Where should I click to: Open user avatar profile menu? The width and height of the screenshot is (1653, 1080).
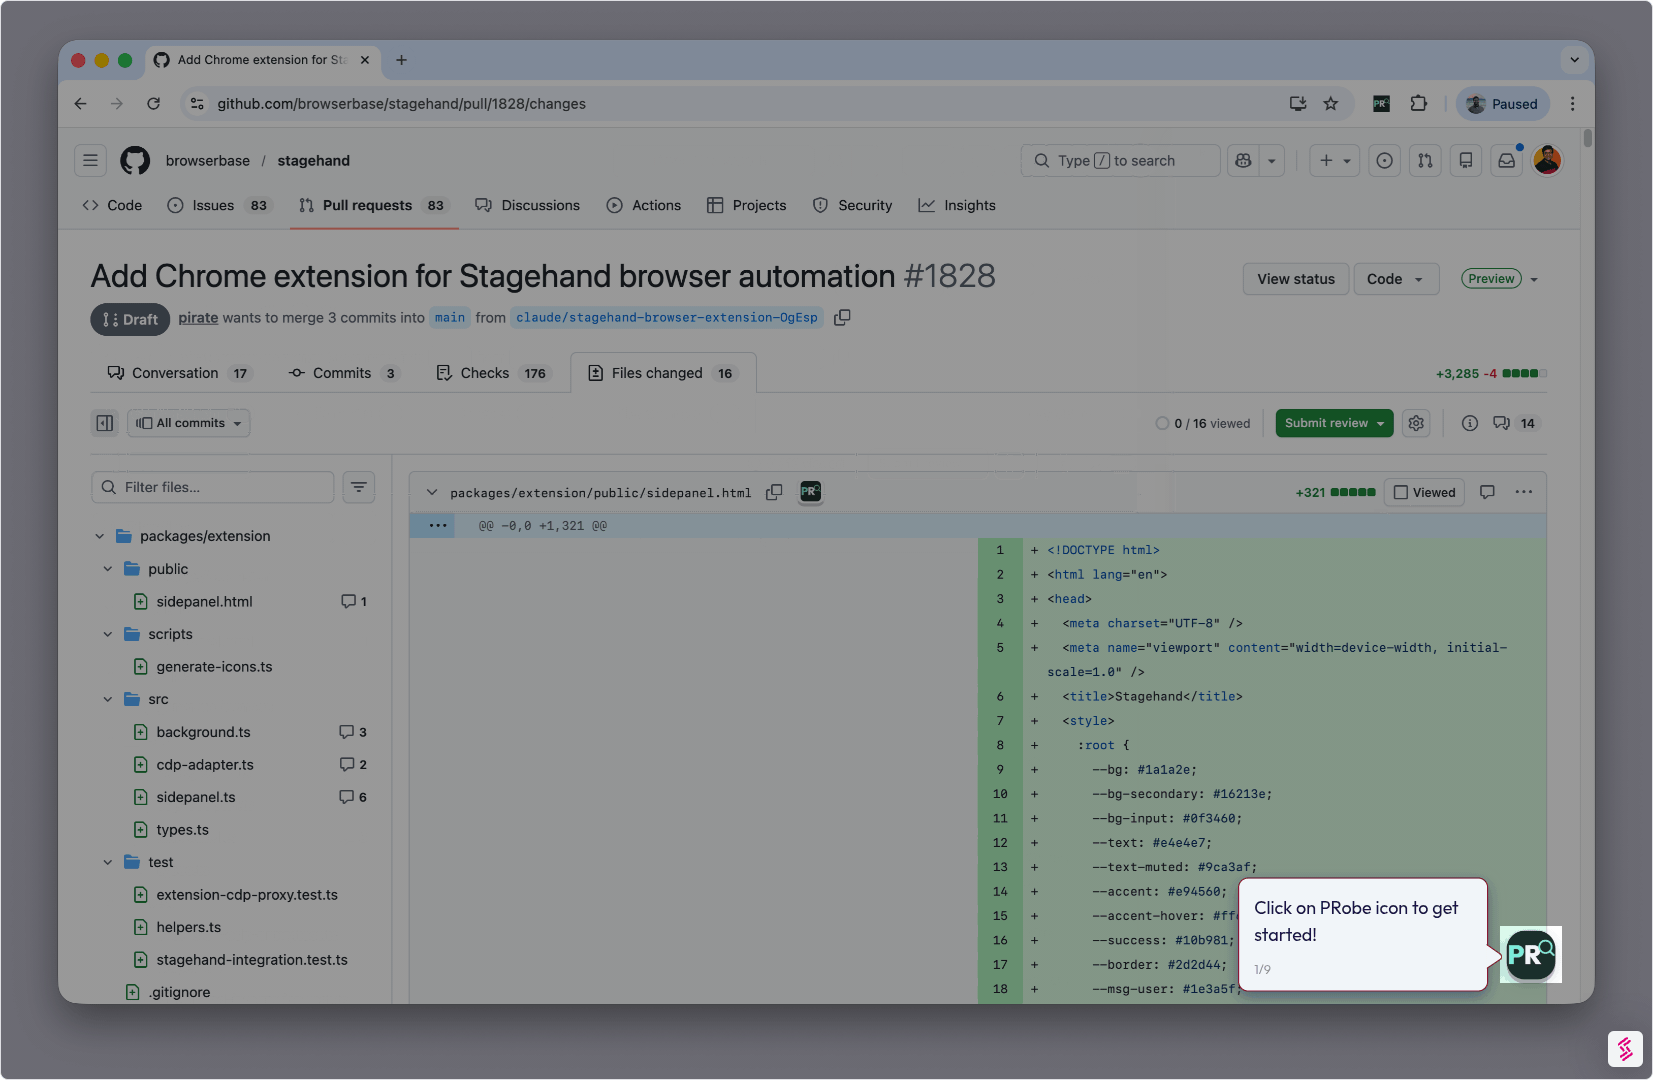click(1547, 160)
